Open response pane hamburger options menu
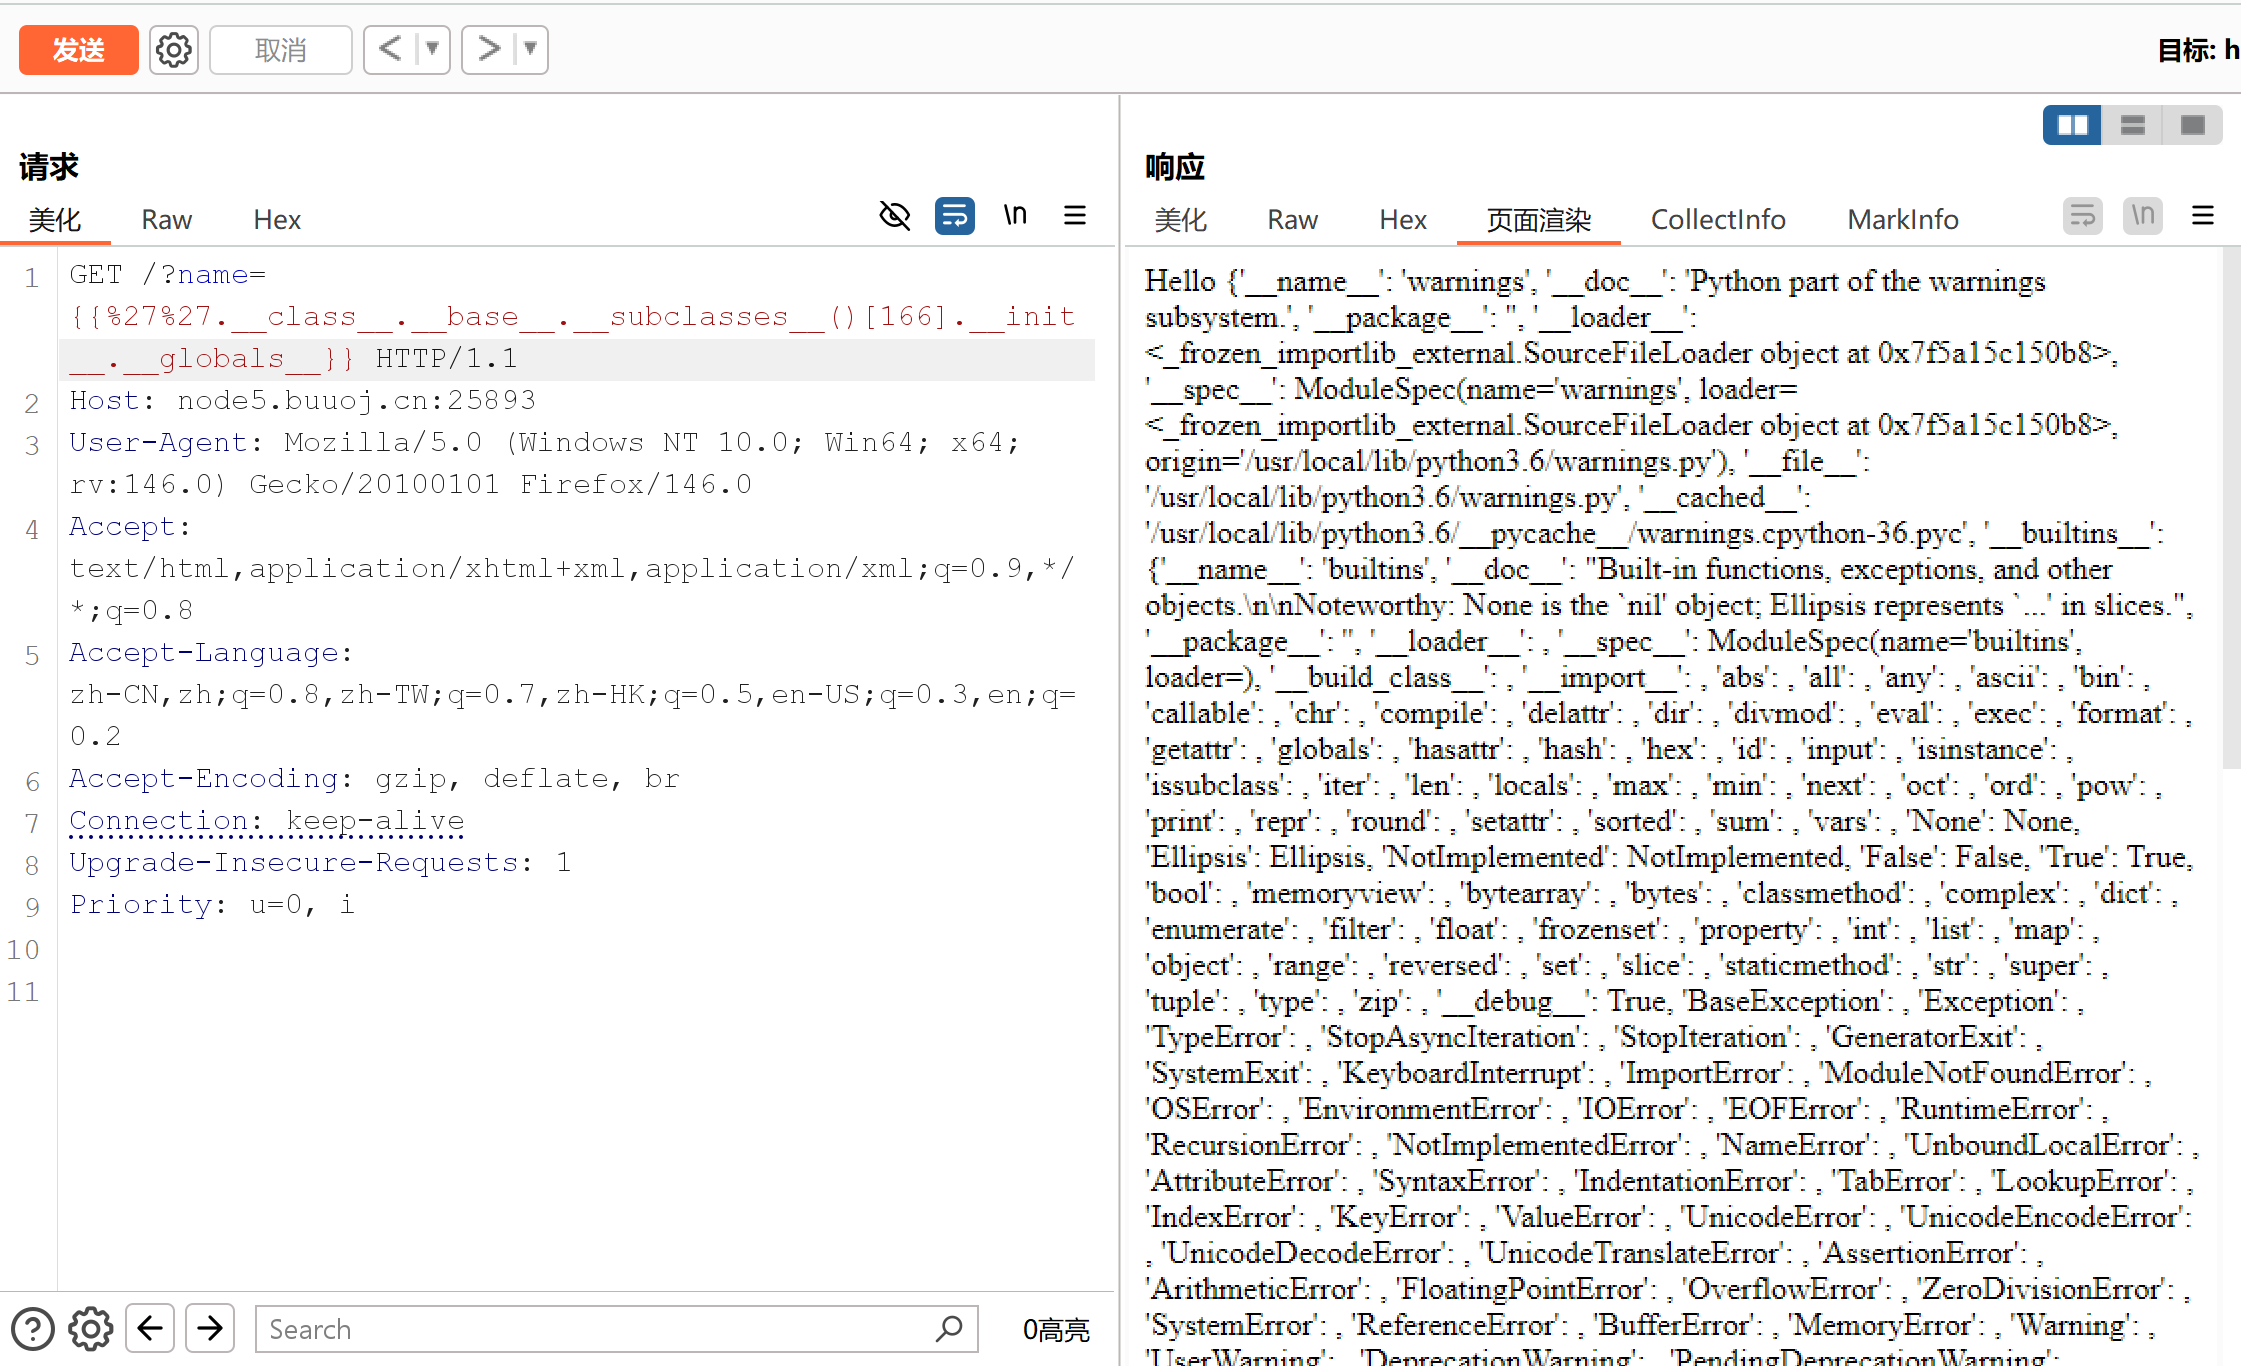This screenshot has width=2241, height=1366. [2202, 216]
